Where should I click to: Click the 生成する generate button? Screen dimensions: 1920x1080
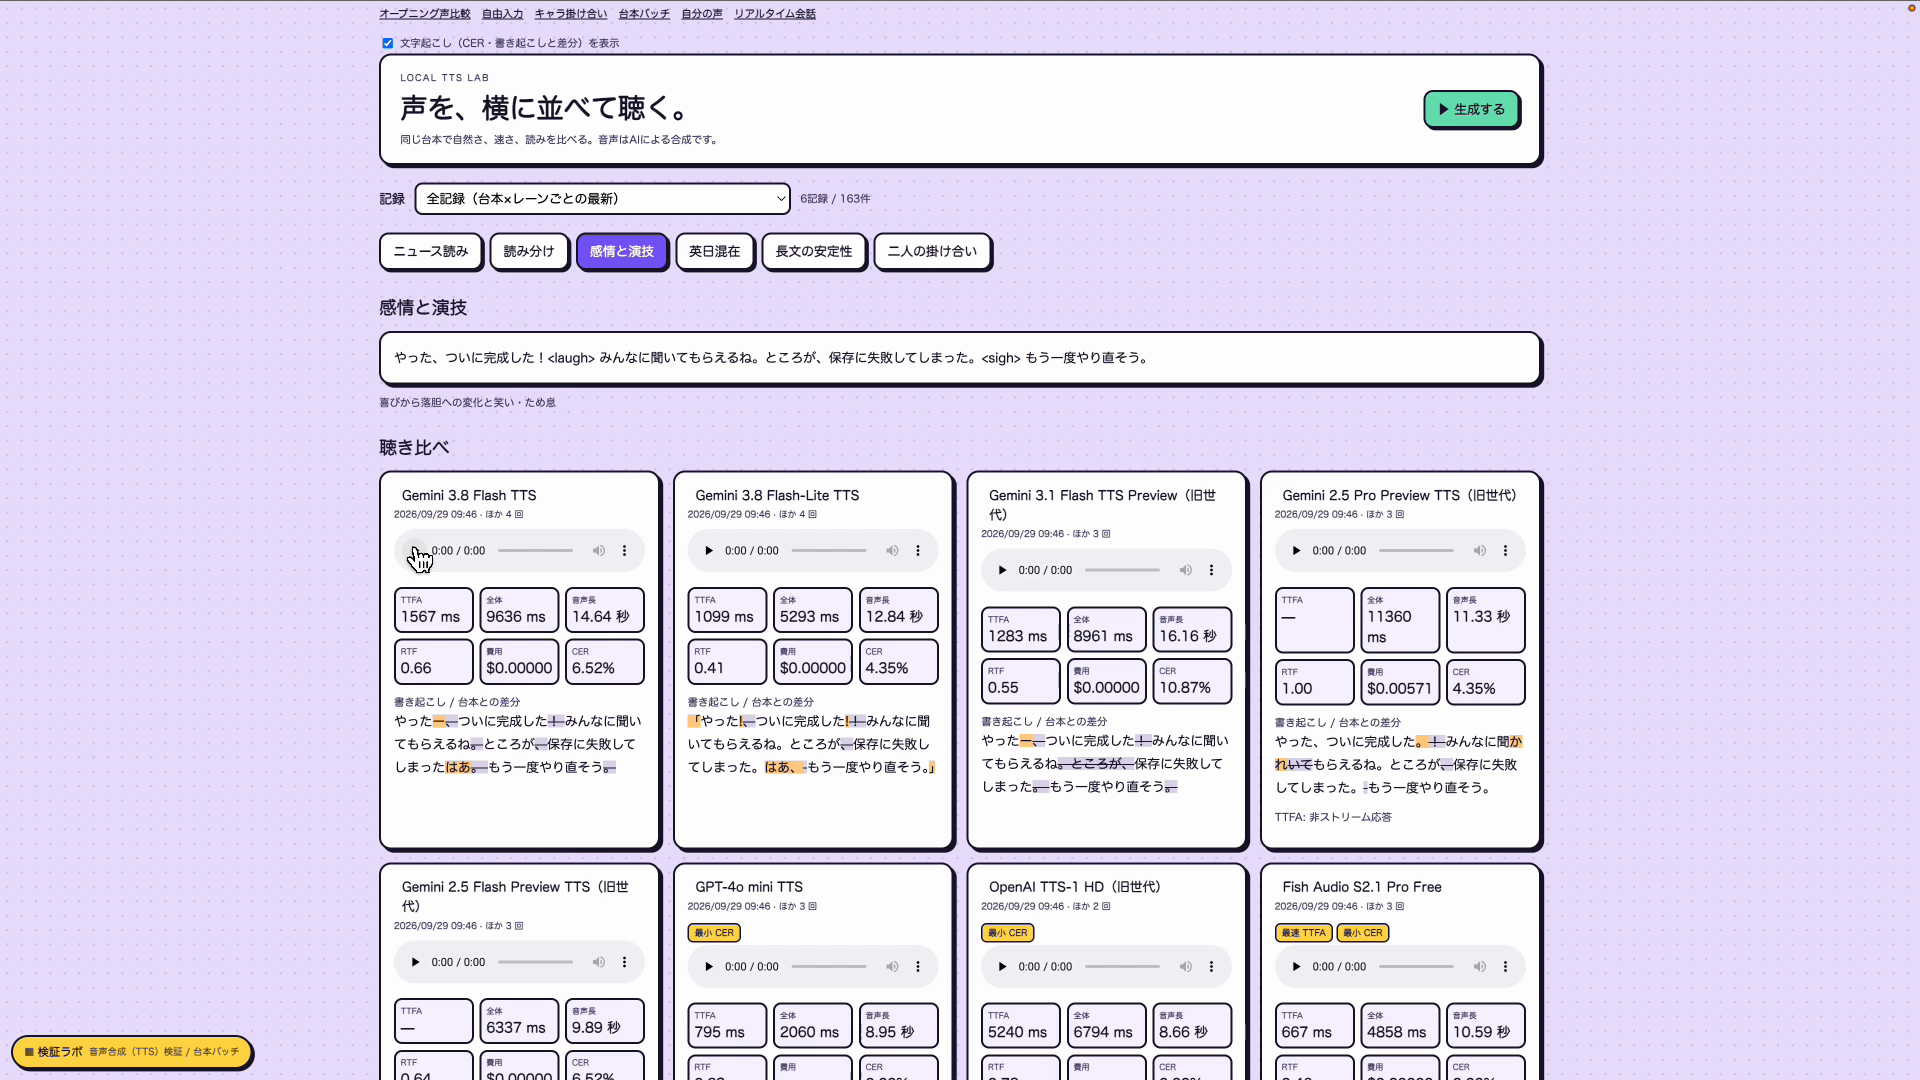[x=1471, y=109]
